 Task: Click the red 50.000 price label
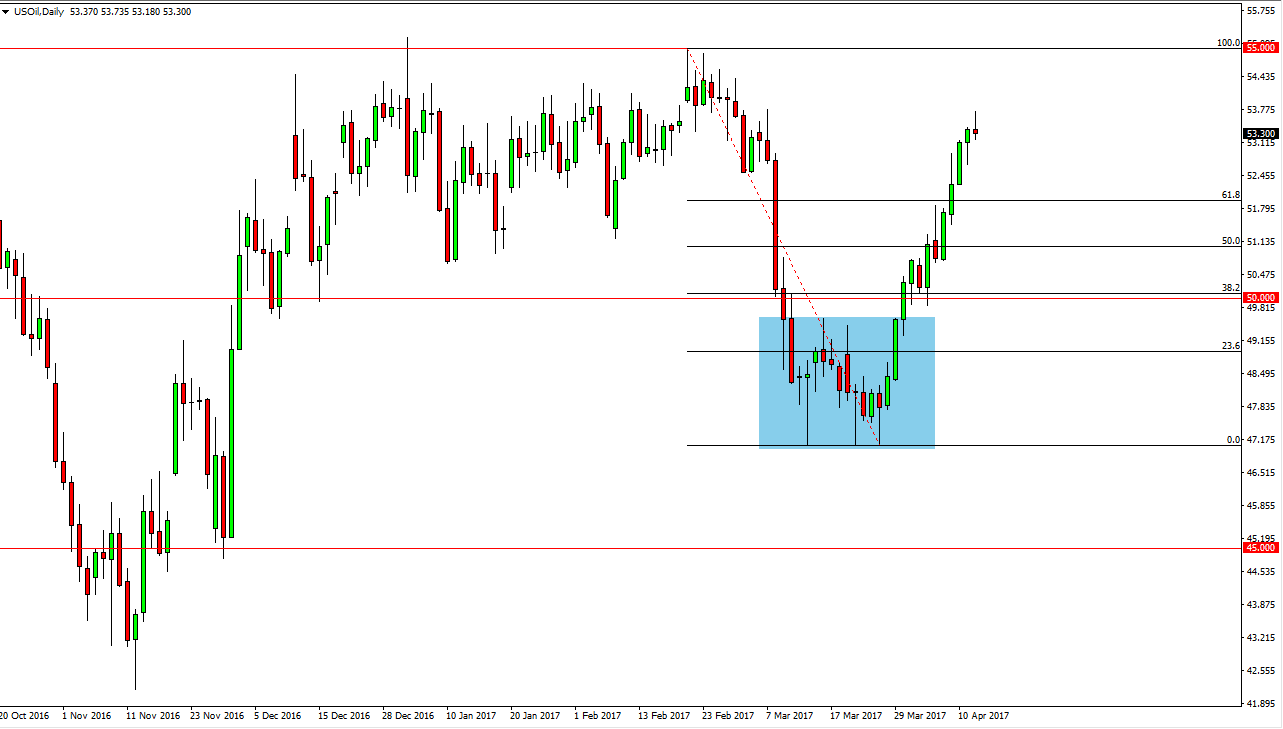1260,298
